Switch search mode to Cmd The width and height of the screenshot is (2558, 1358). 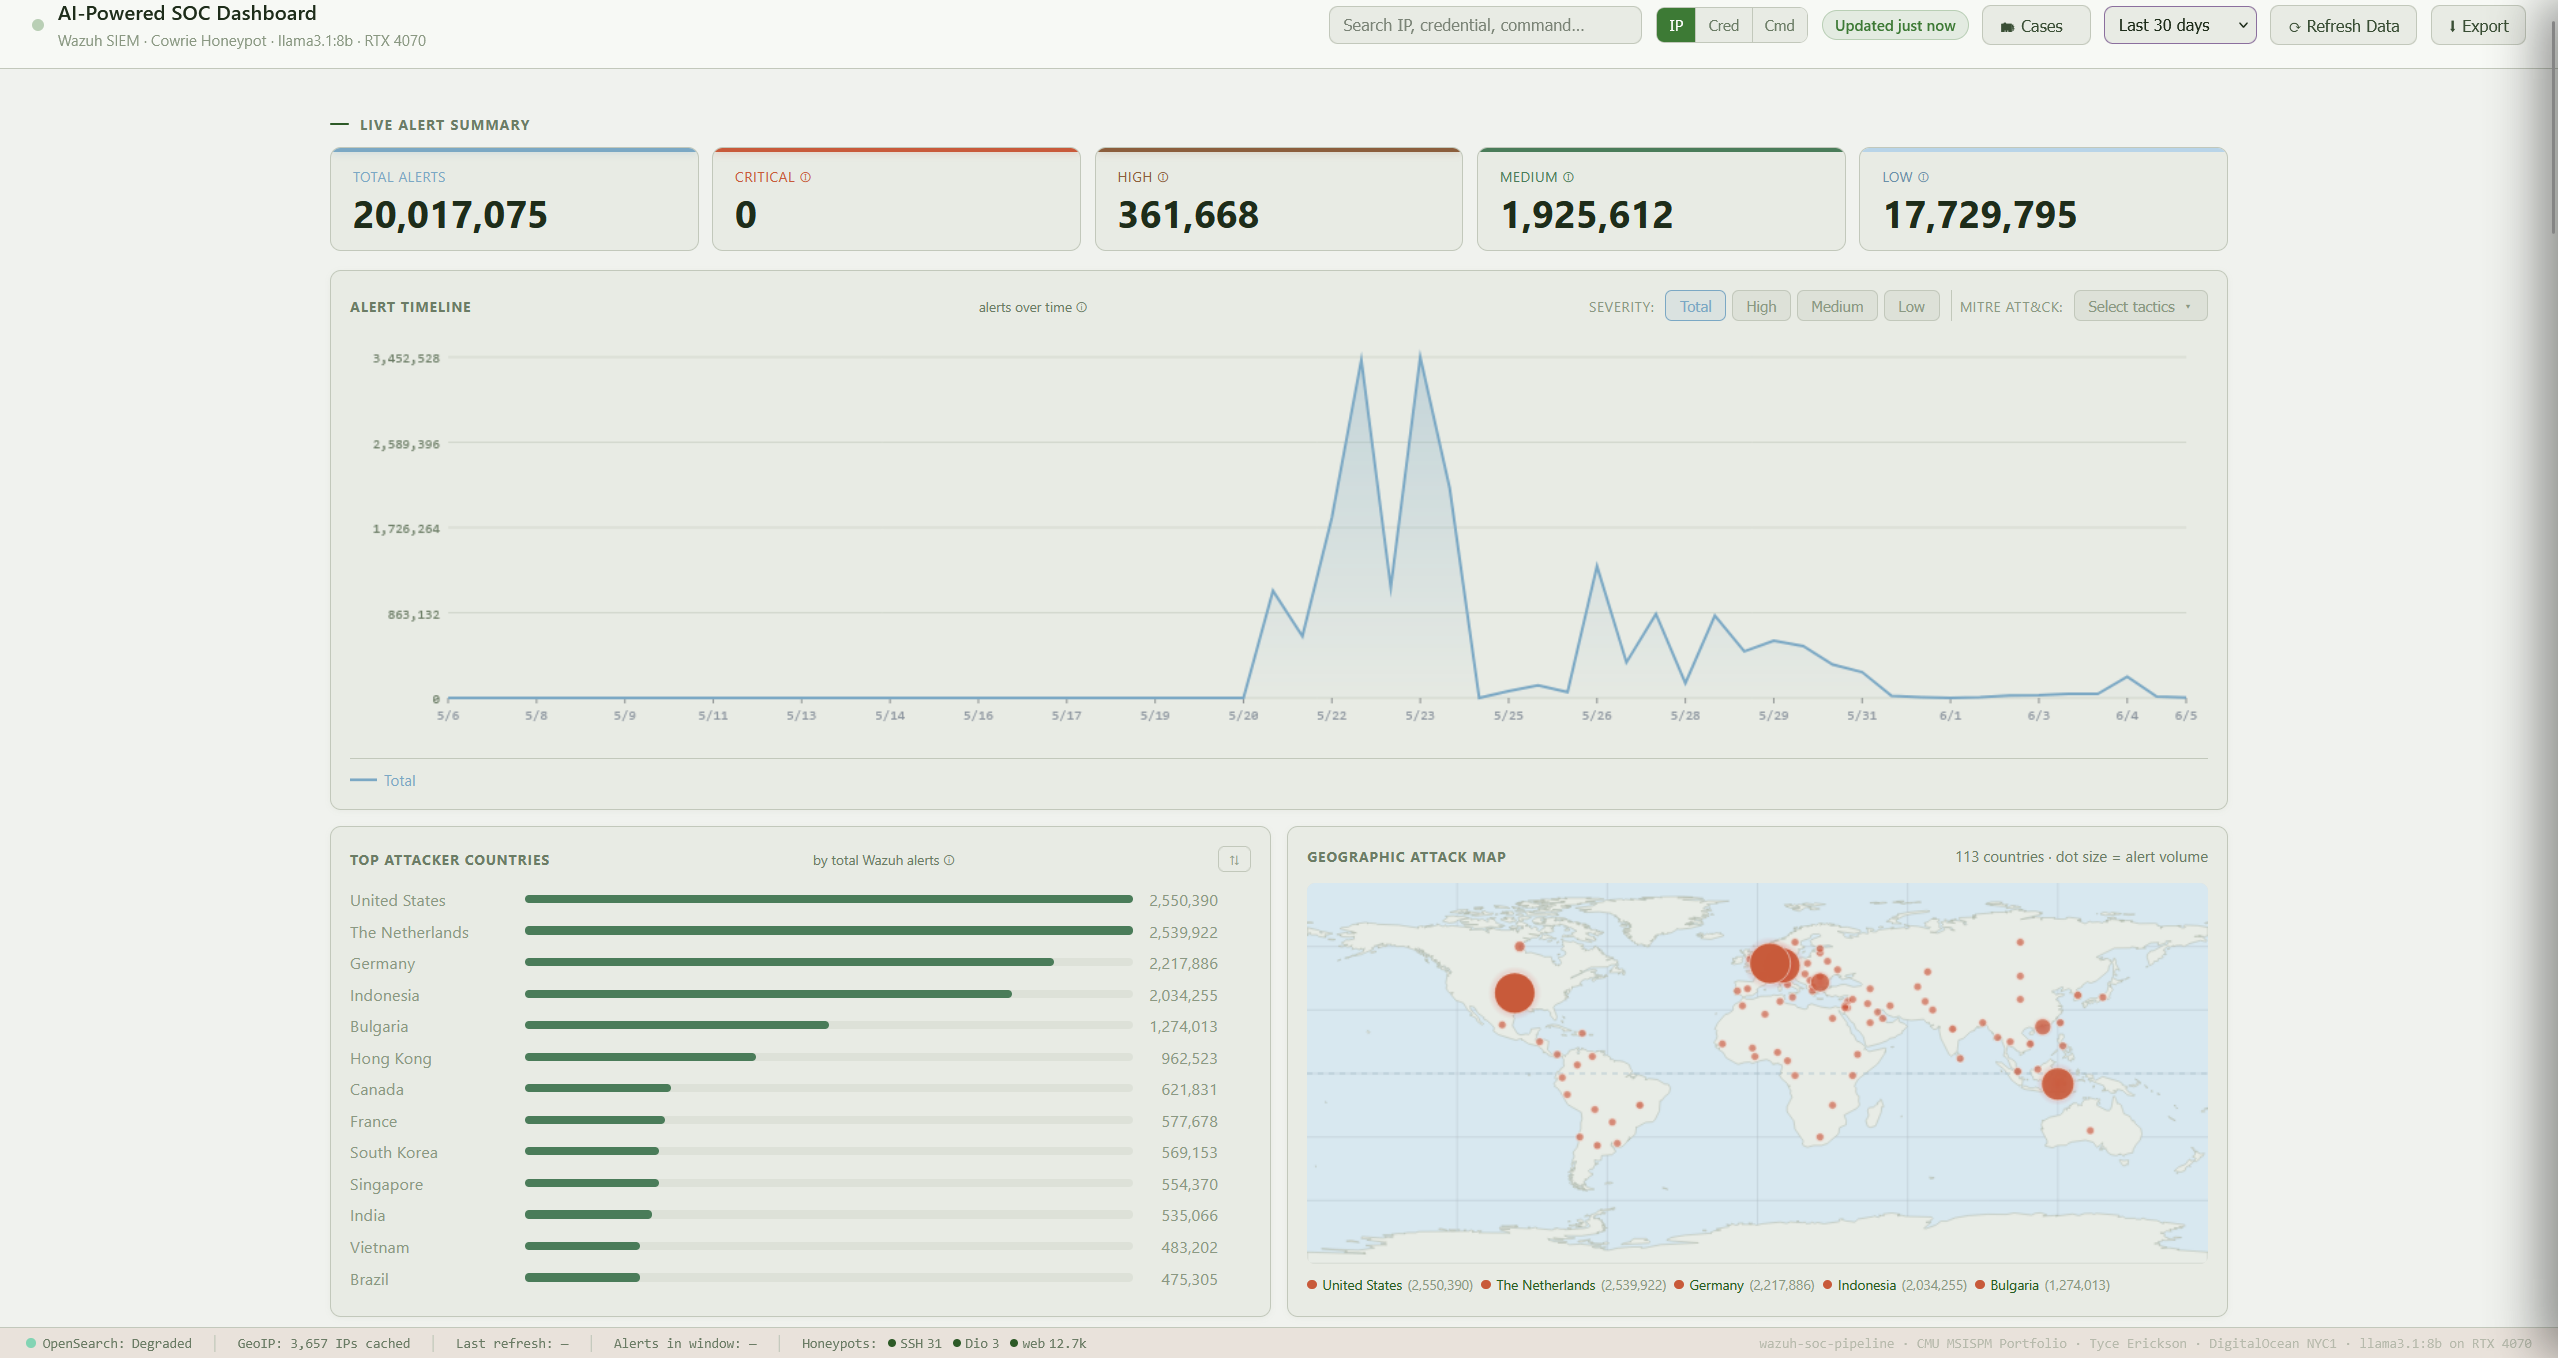tap(1779, 26)
